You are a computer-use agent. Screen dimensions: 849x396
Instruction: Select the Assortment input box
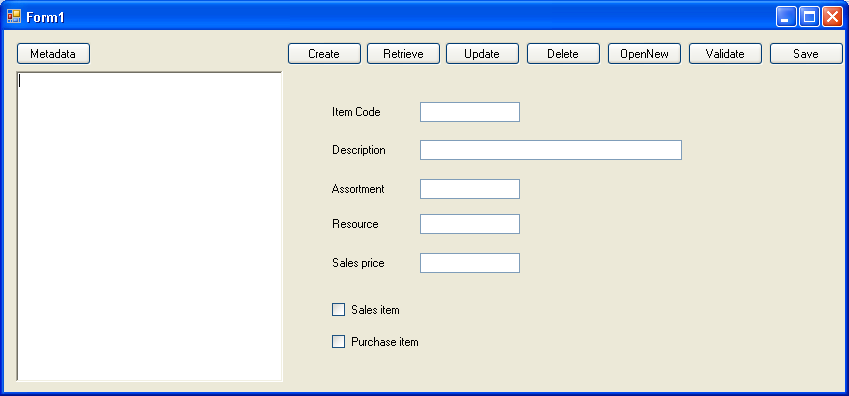click(470, 189)
